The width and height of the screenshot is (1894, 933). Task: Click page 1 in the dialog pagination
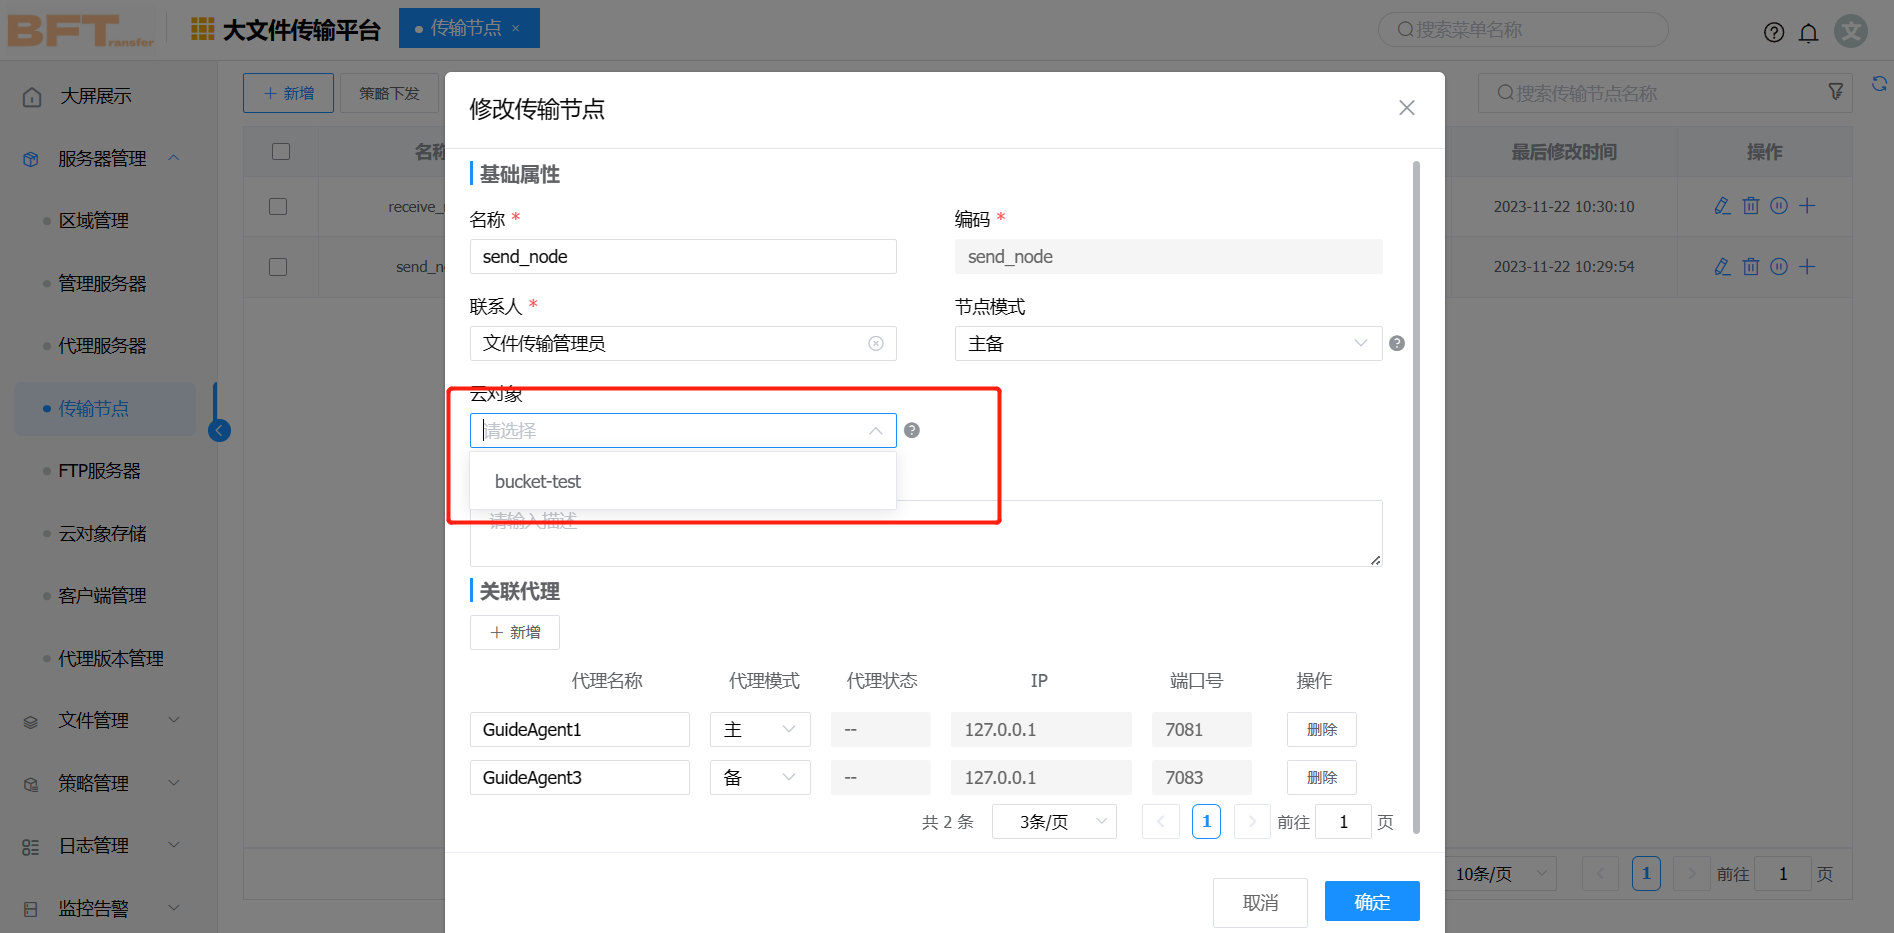click(1206, 821)
